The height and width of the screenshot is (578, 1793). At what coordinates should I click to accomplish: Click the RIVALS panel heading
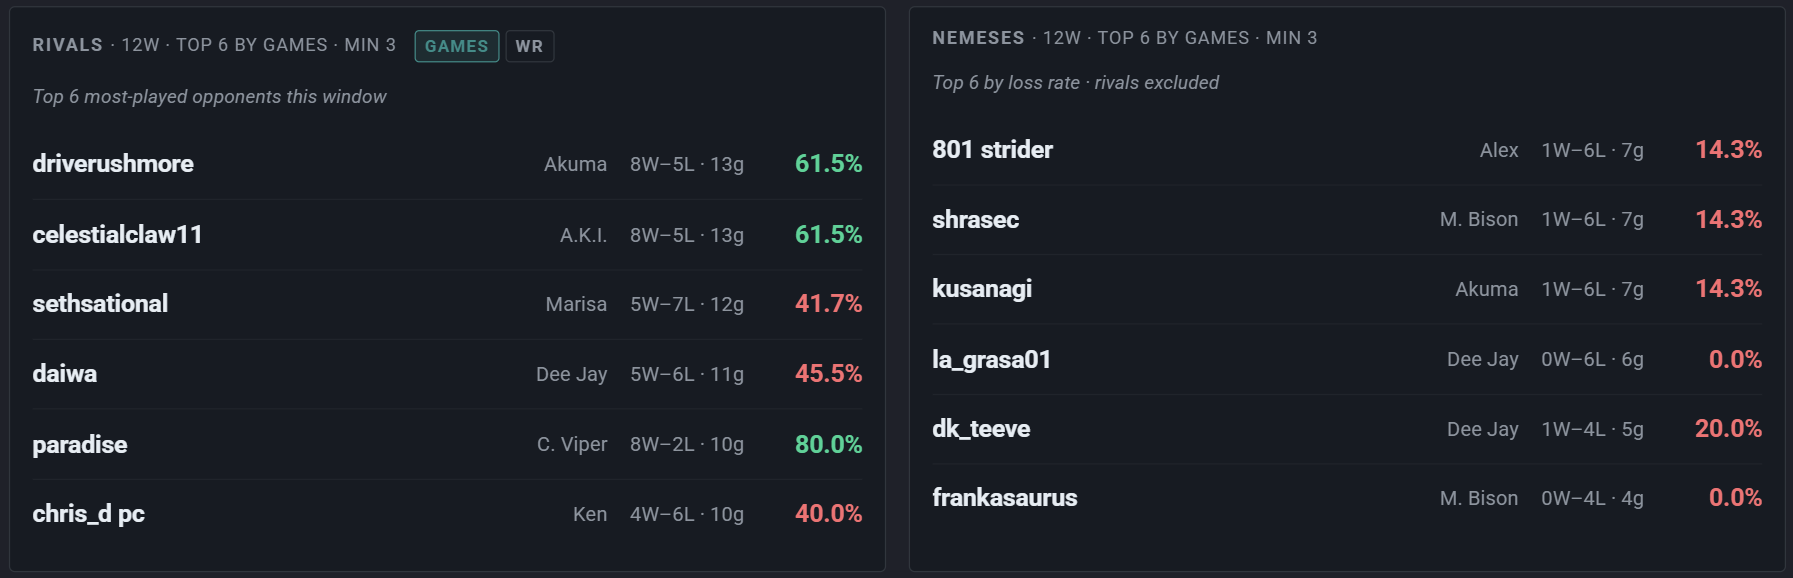[x=68, y=45]
